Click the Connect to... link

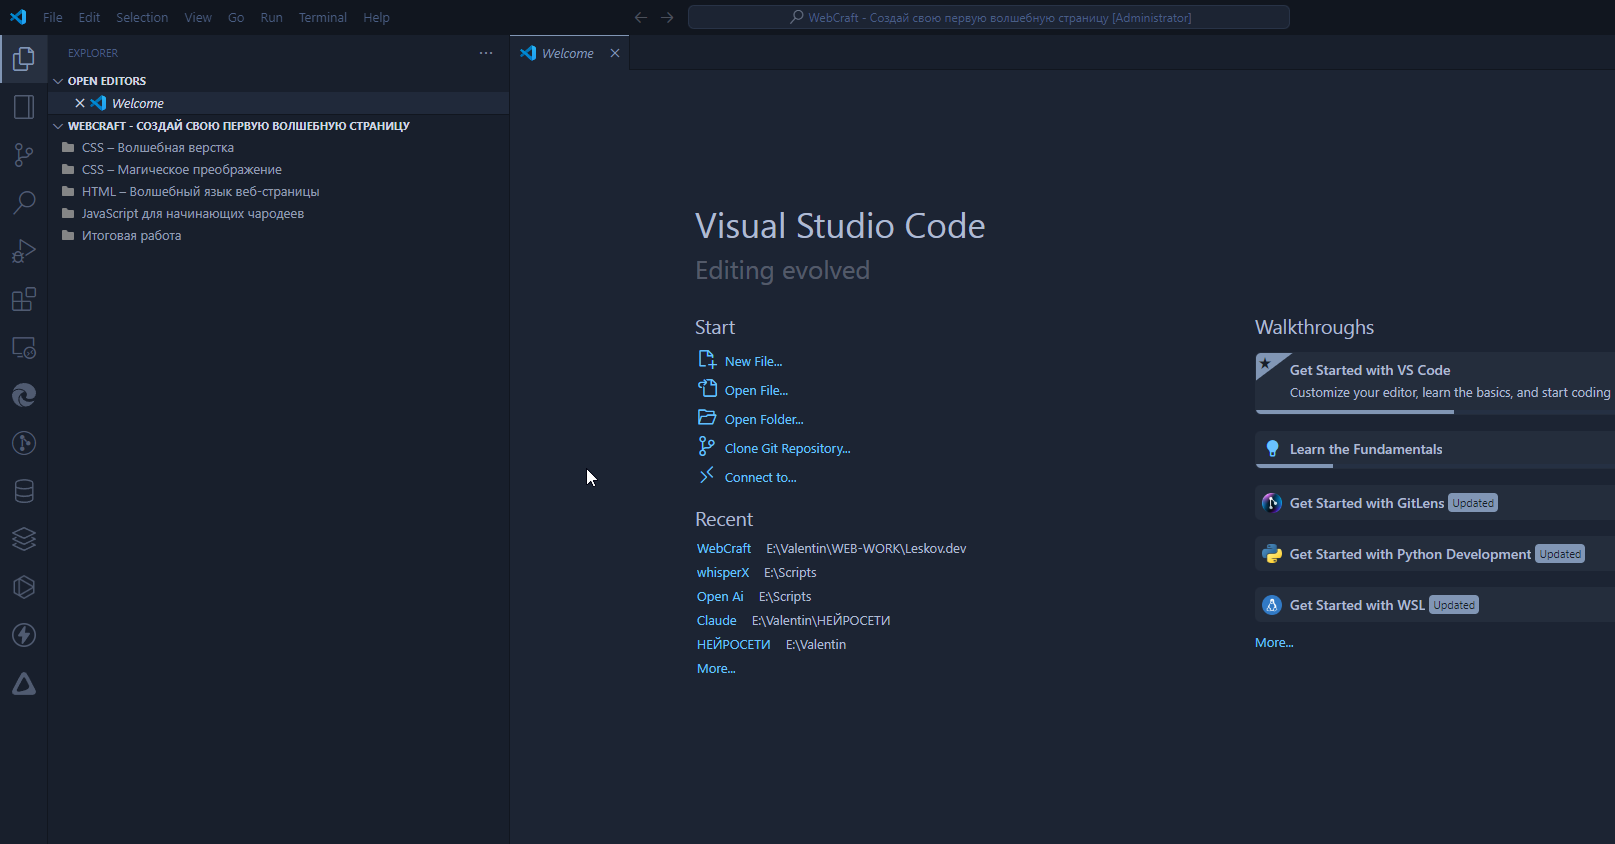point(761,477)
